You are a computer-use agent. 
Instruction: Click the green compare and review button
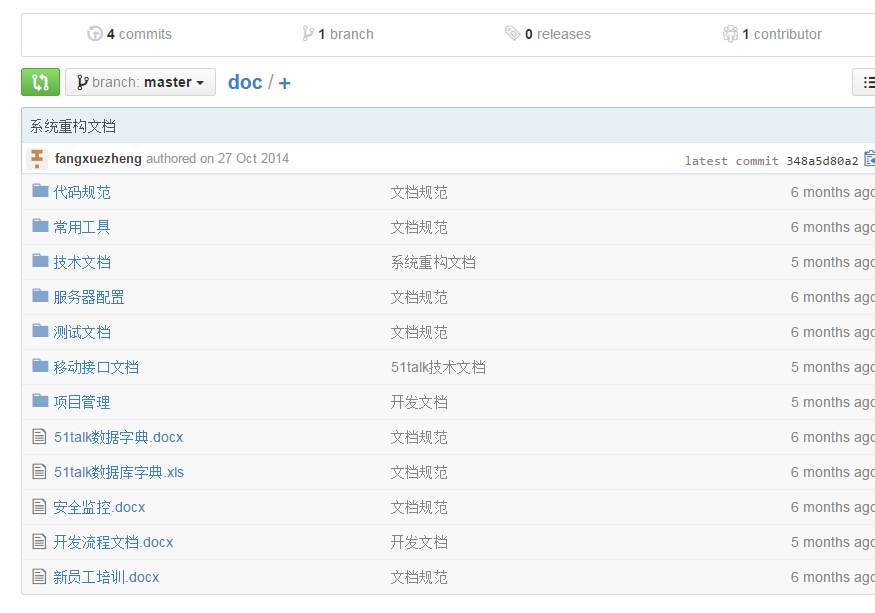(40, 82)
